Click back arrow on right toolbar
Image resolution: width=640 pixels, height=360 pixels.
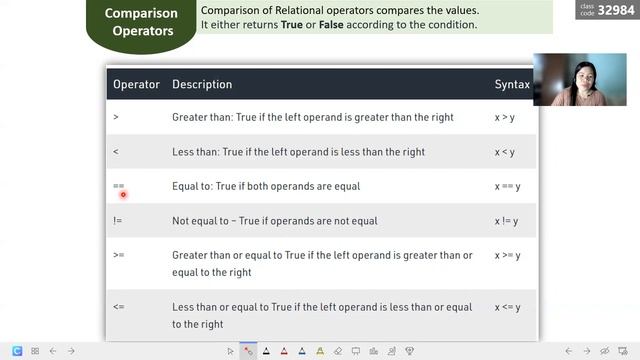[x=569, y=351]
